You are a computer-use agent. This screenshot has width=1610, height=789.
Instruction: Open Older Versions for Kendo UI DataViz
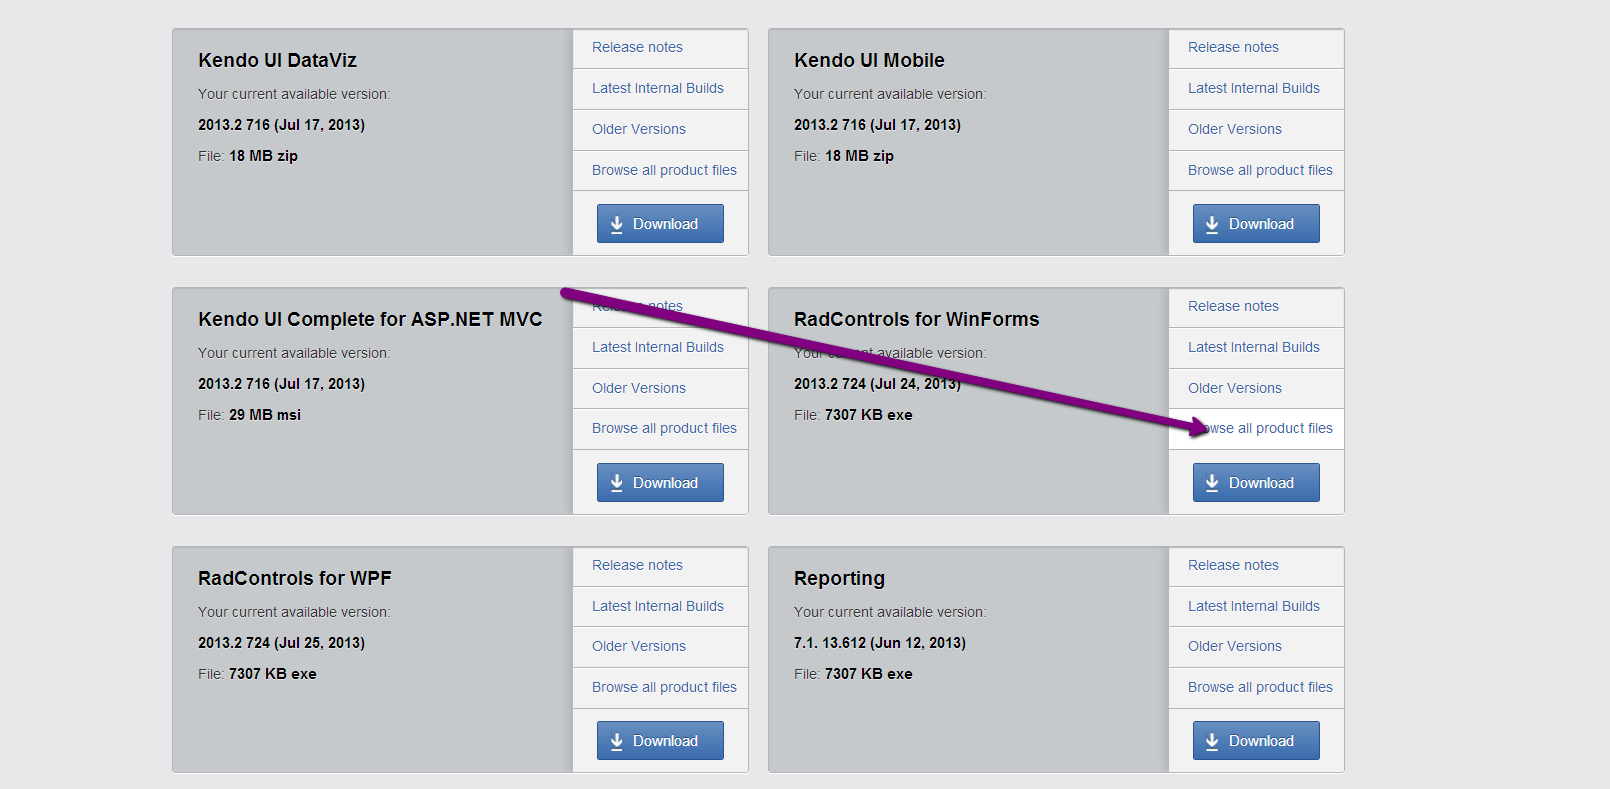[x=638, y=129]
